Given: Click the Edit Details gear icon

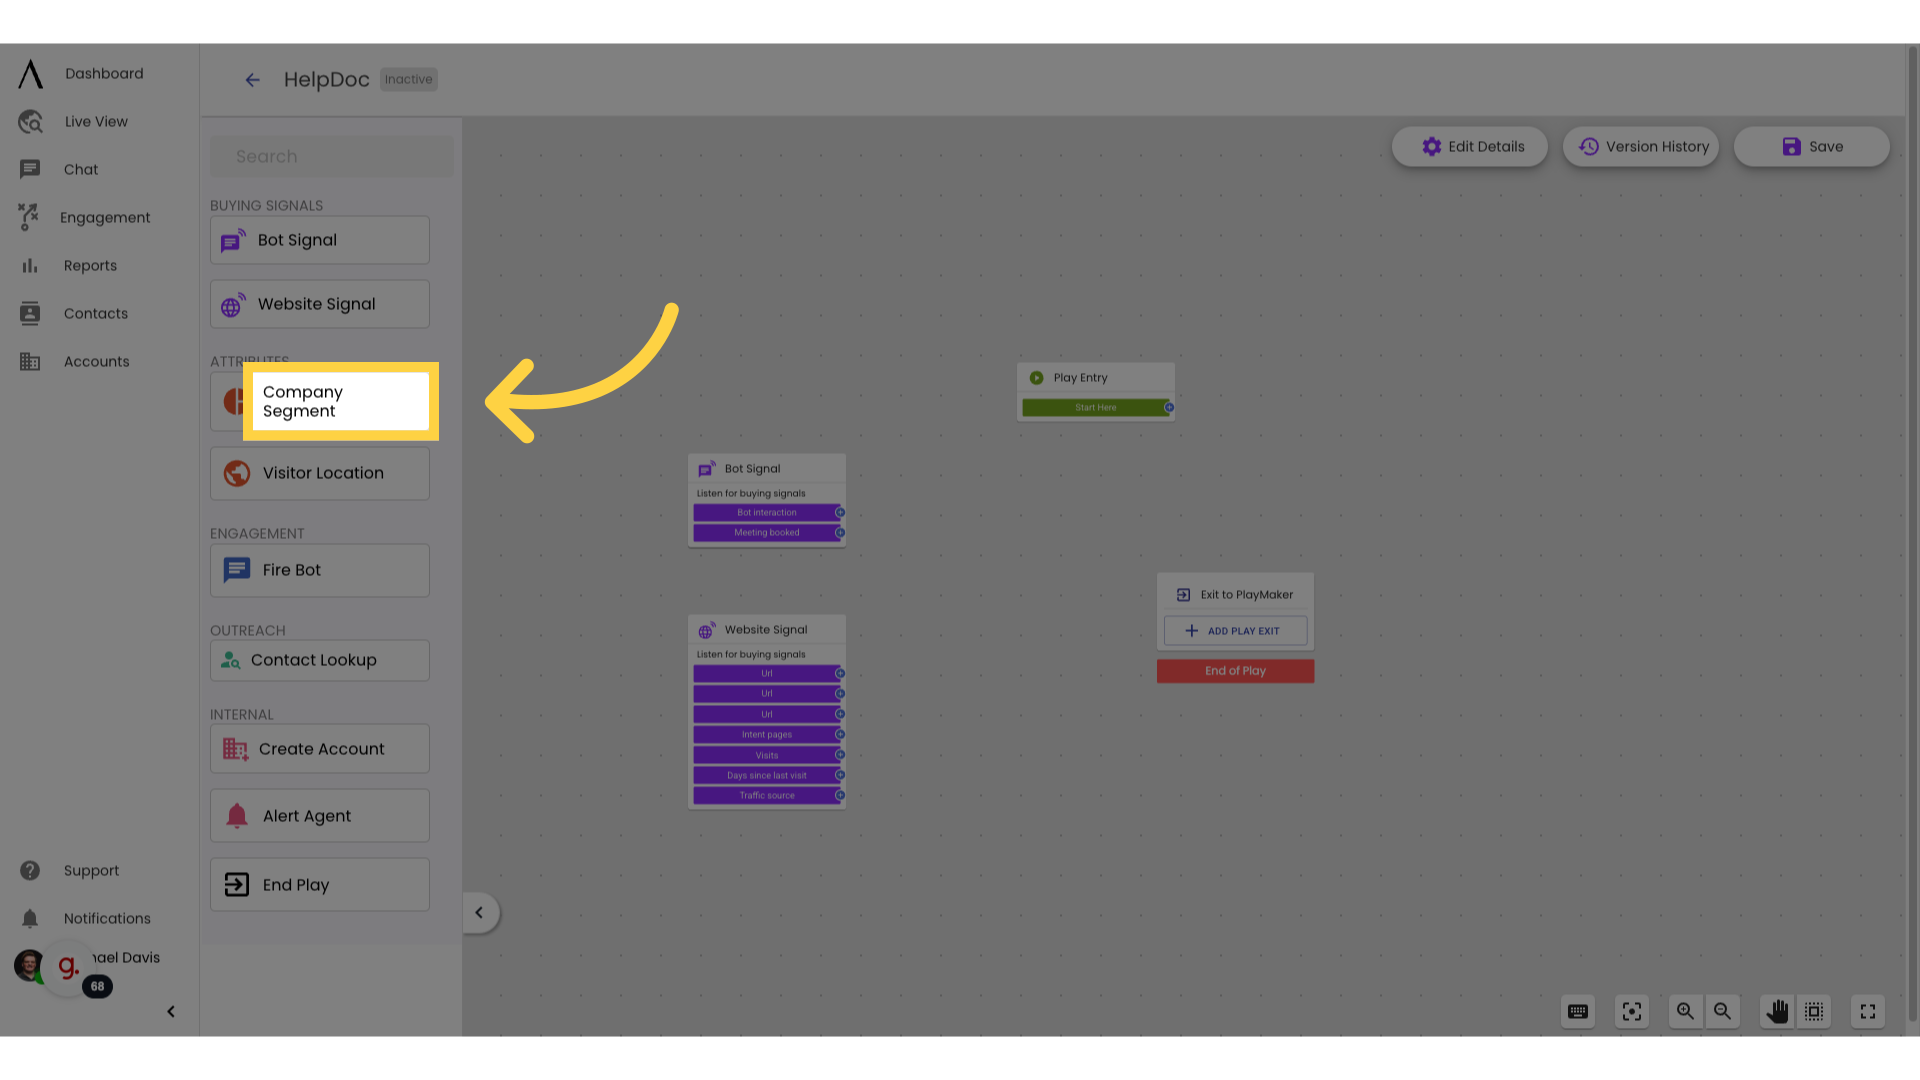Looking at the screenshot, I should (1432, 147).
